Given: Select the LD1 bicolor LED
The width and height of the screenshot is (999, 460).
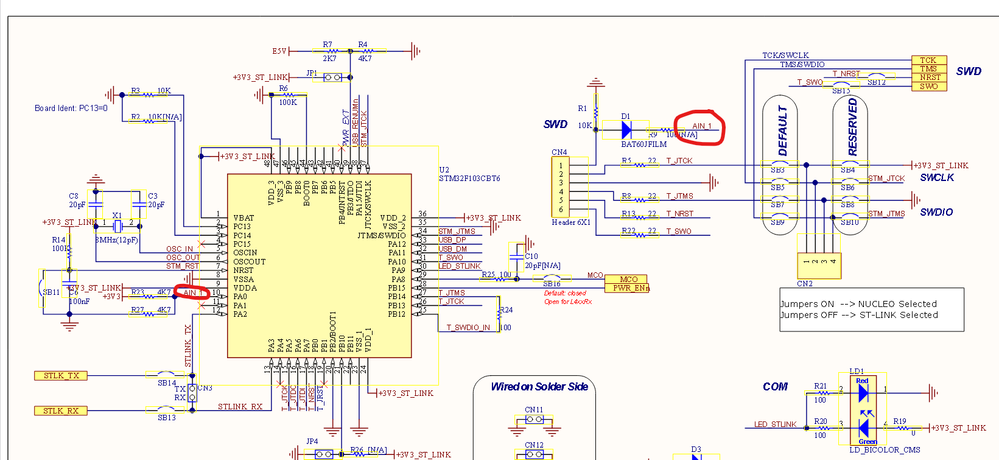Looking at the screenshot, I should tap(864, 410).
